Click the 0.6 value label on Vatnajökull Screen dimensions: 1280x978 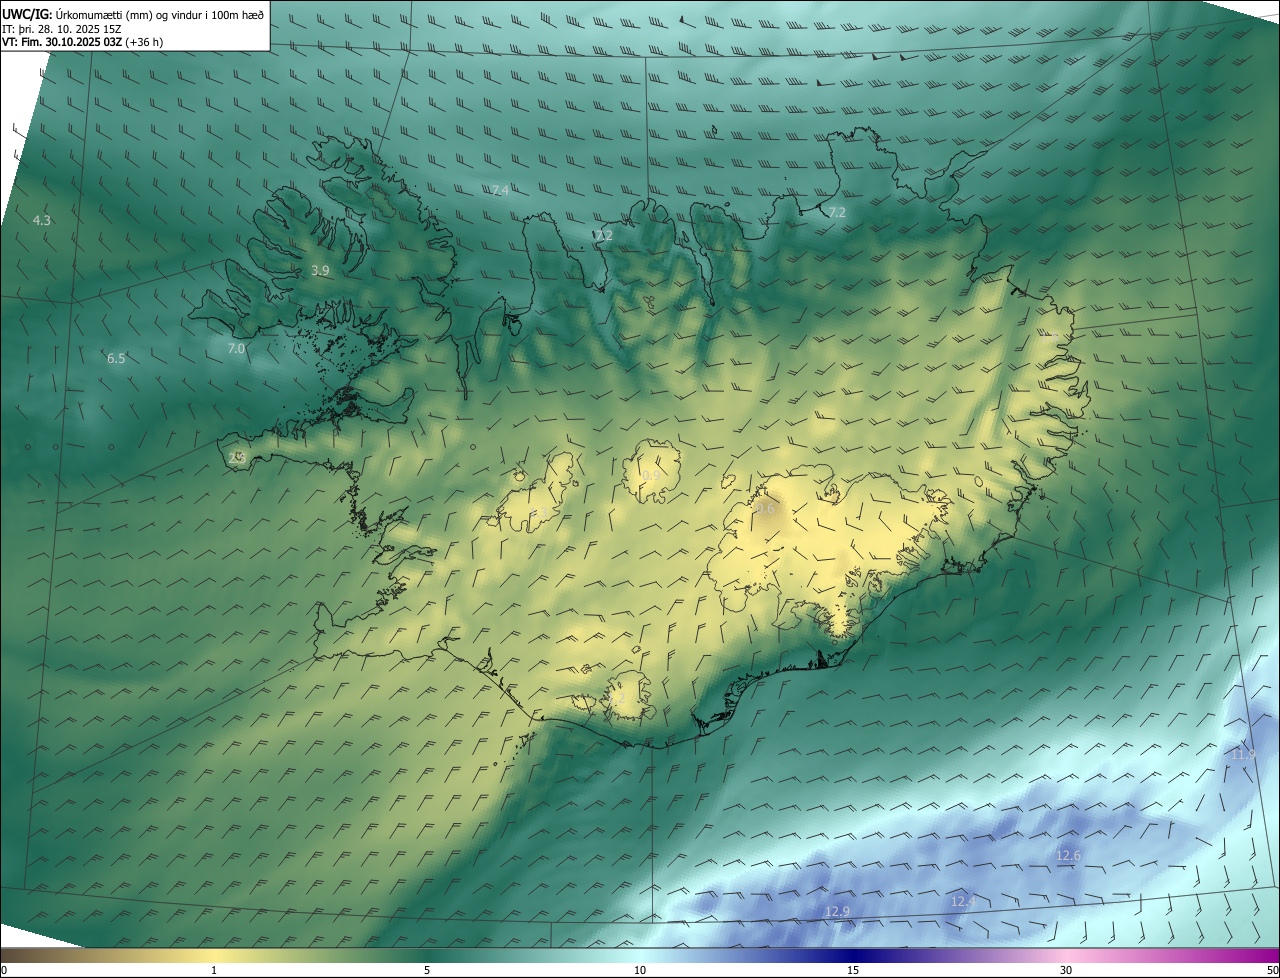pyautogui.click(x=766, y=509)
